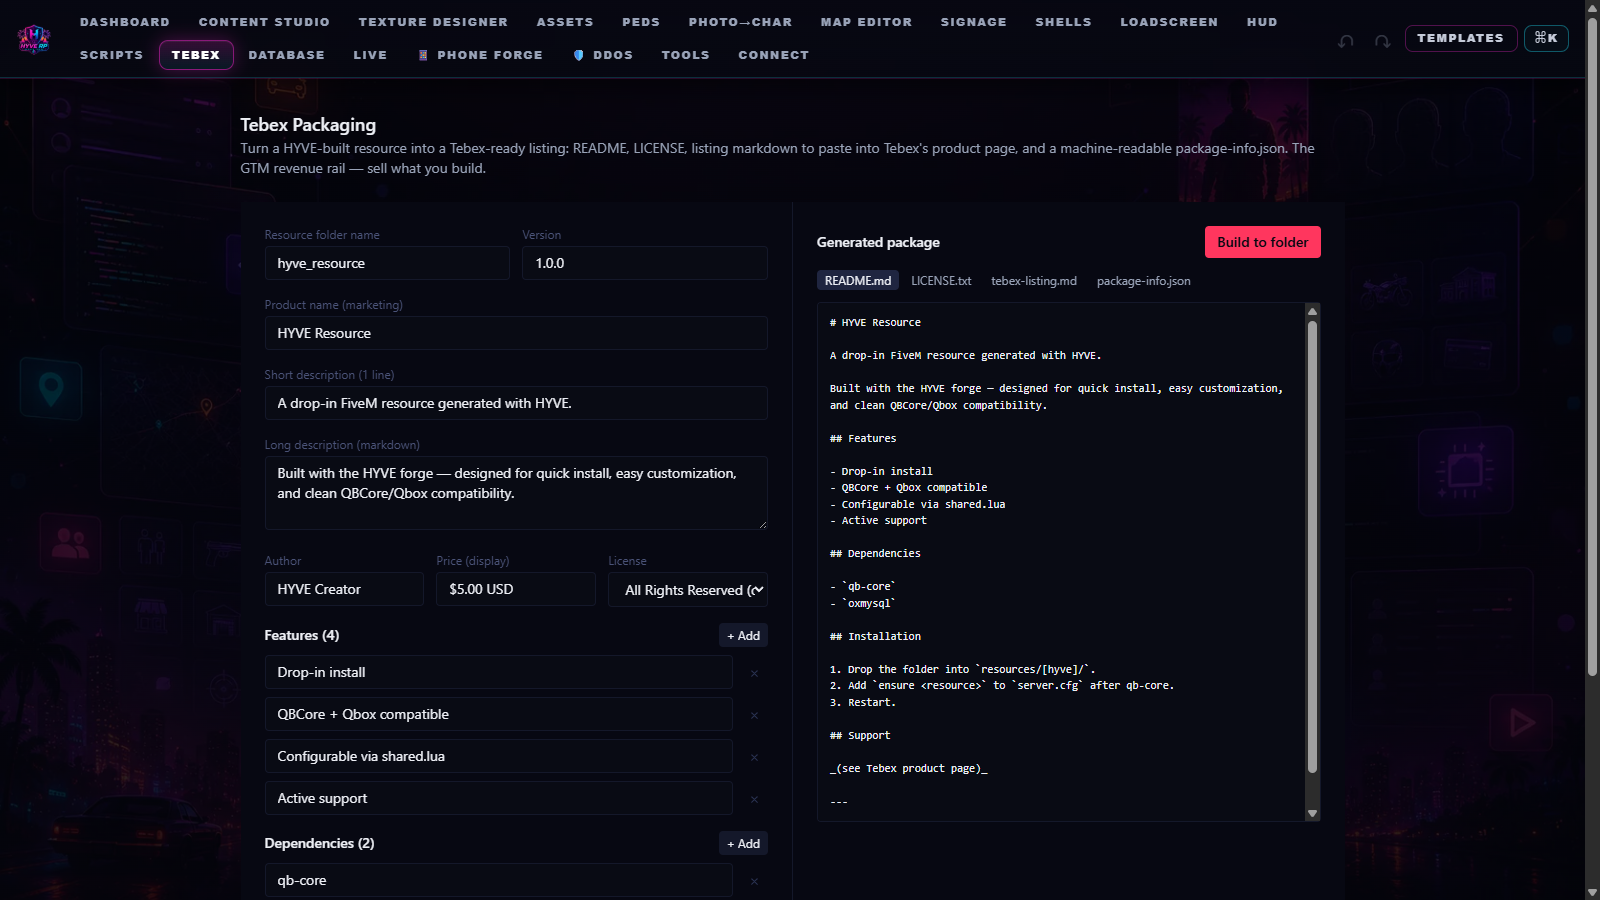Click the "## Installation" heading in README
1600x900 pixels.
pos(875,636)
